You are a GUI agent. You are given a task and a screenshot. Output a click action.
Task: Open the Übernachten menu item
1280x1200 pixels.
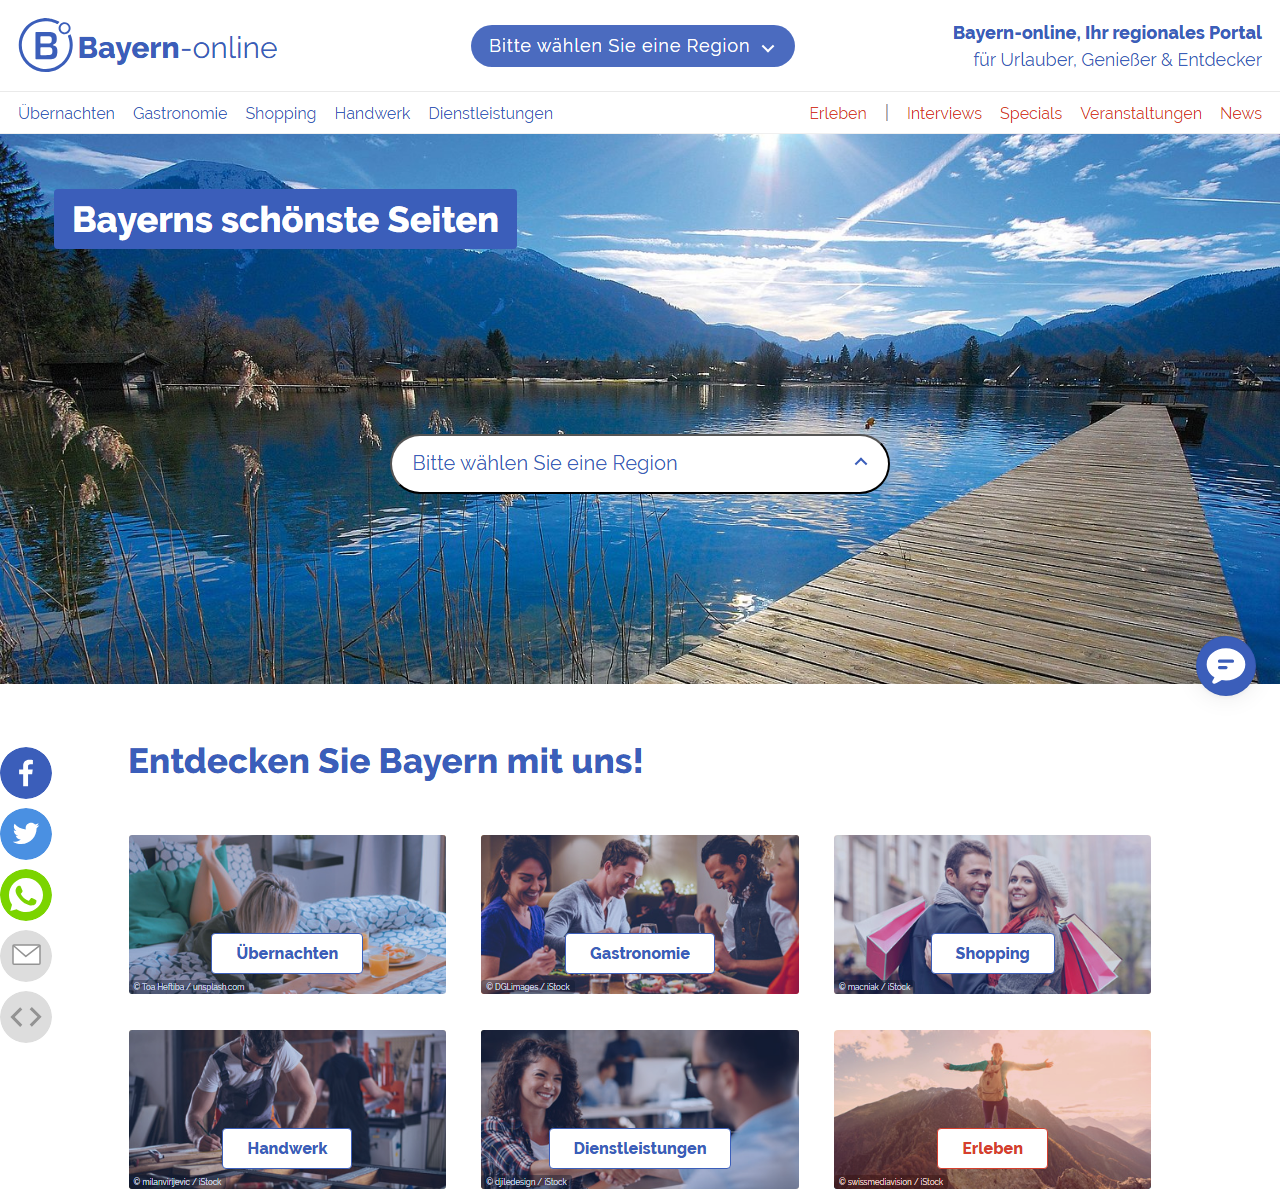pyautogui.click(x=66, y=113)
